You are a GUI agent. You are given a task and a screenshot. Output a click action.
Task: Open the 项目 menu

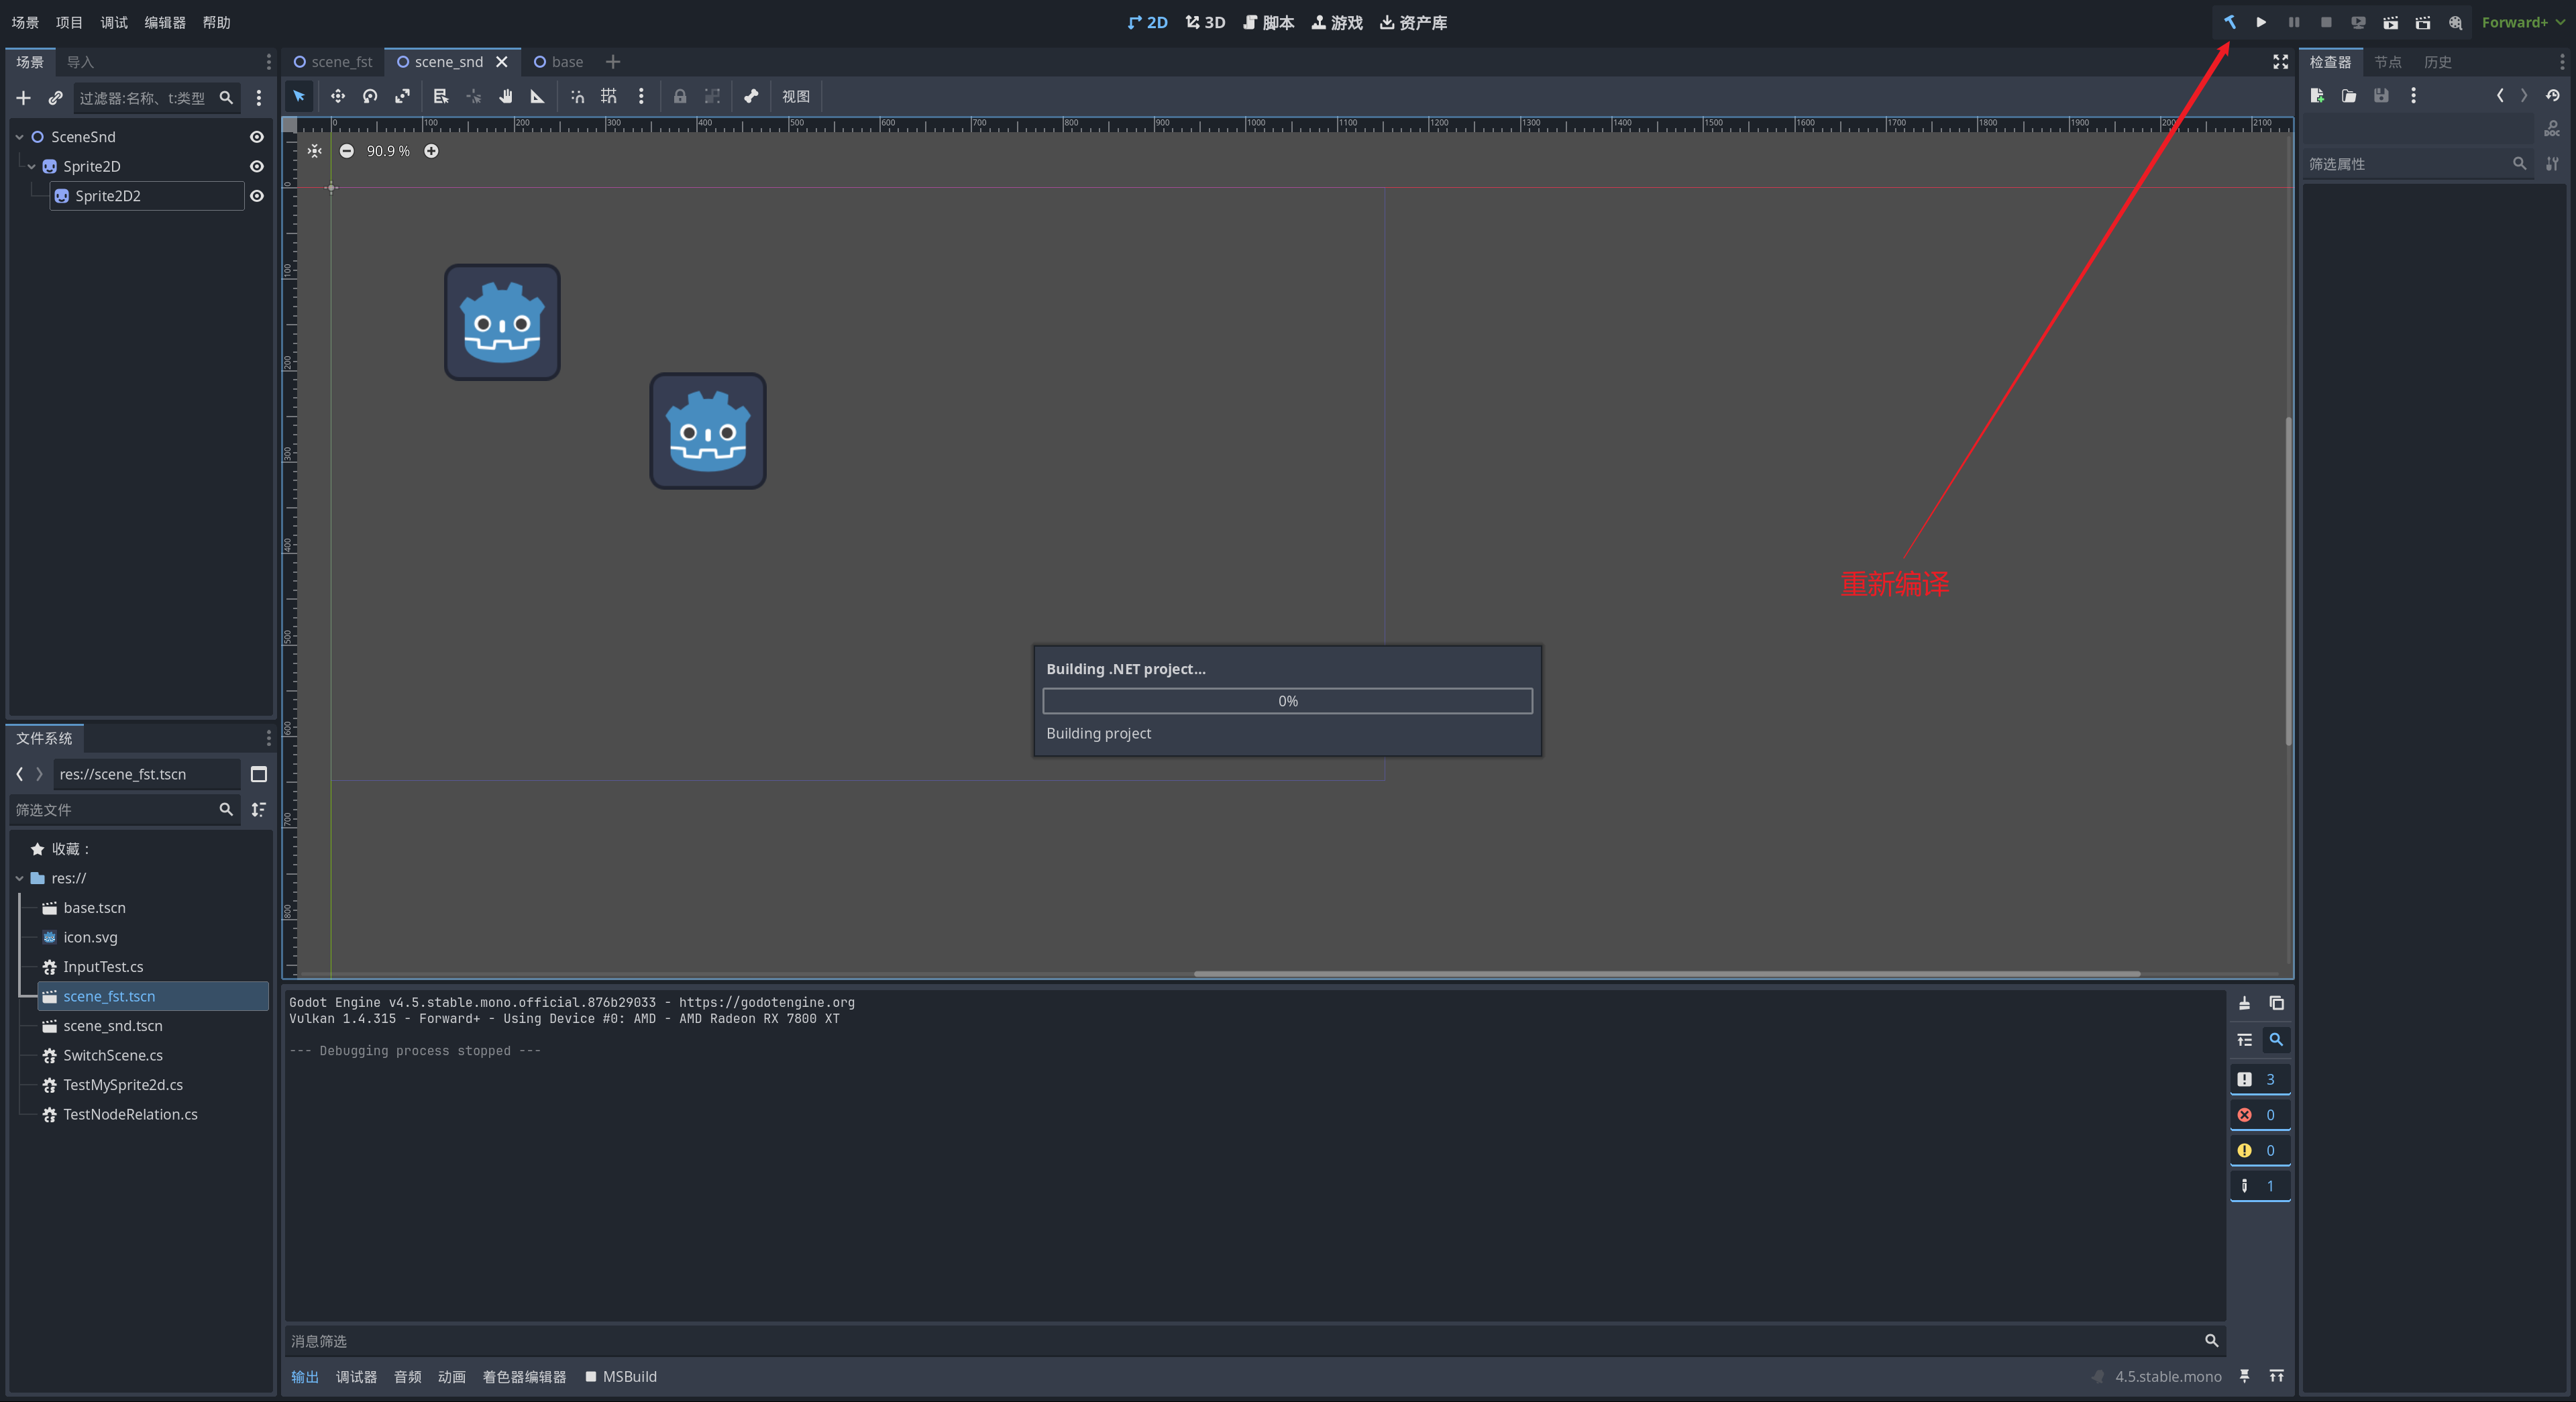69,22
